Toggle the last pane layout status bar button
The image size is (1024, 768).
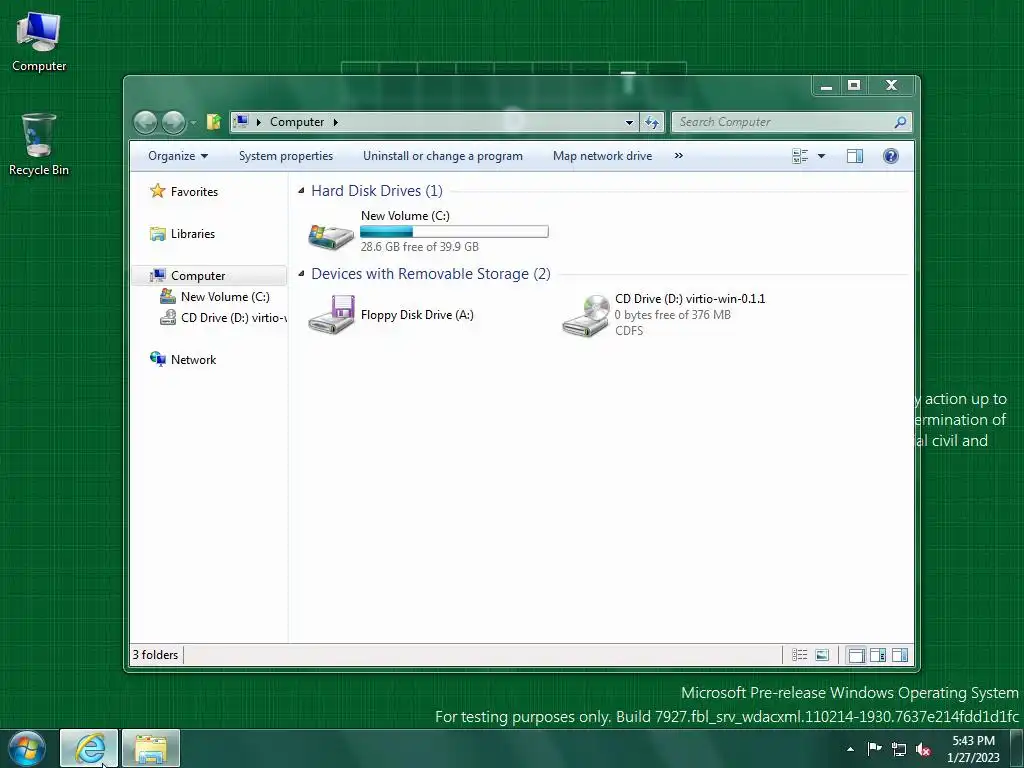tap(899, 655)
